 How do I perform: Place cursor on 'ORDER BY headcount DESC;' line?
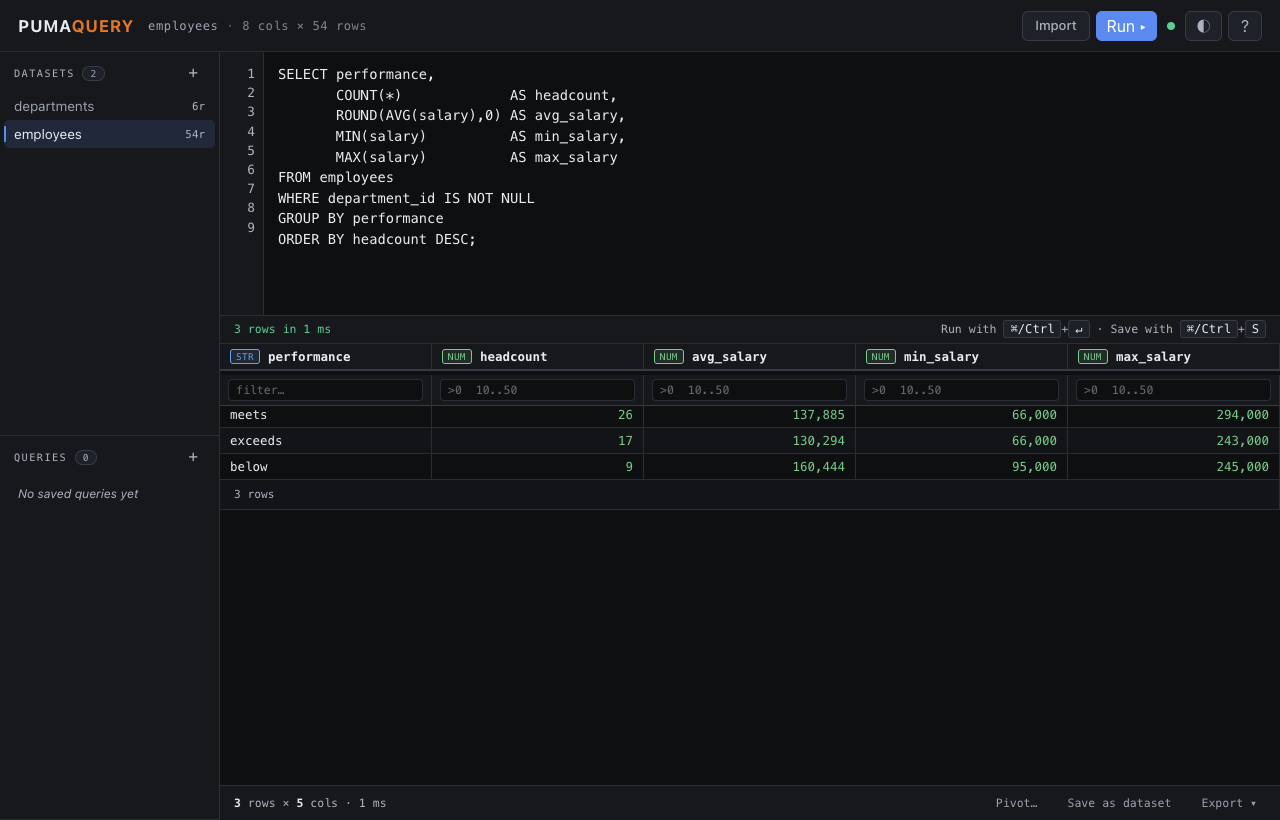(377, 239)
